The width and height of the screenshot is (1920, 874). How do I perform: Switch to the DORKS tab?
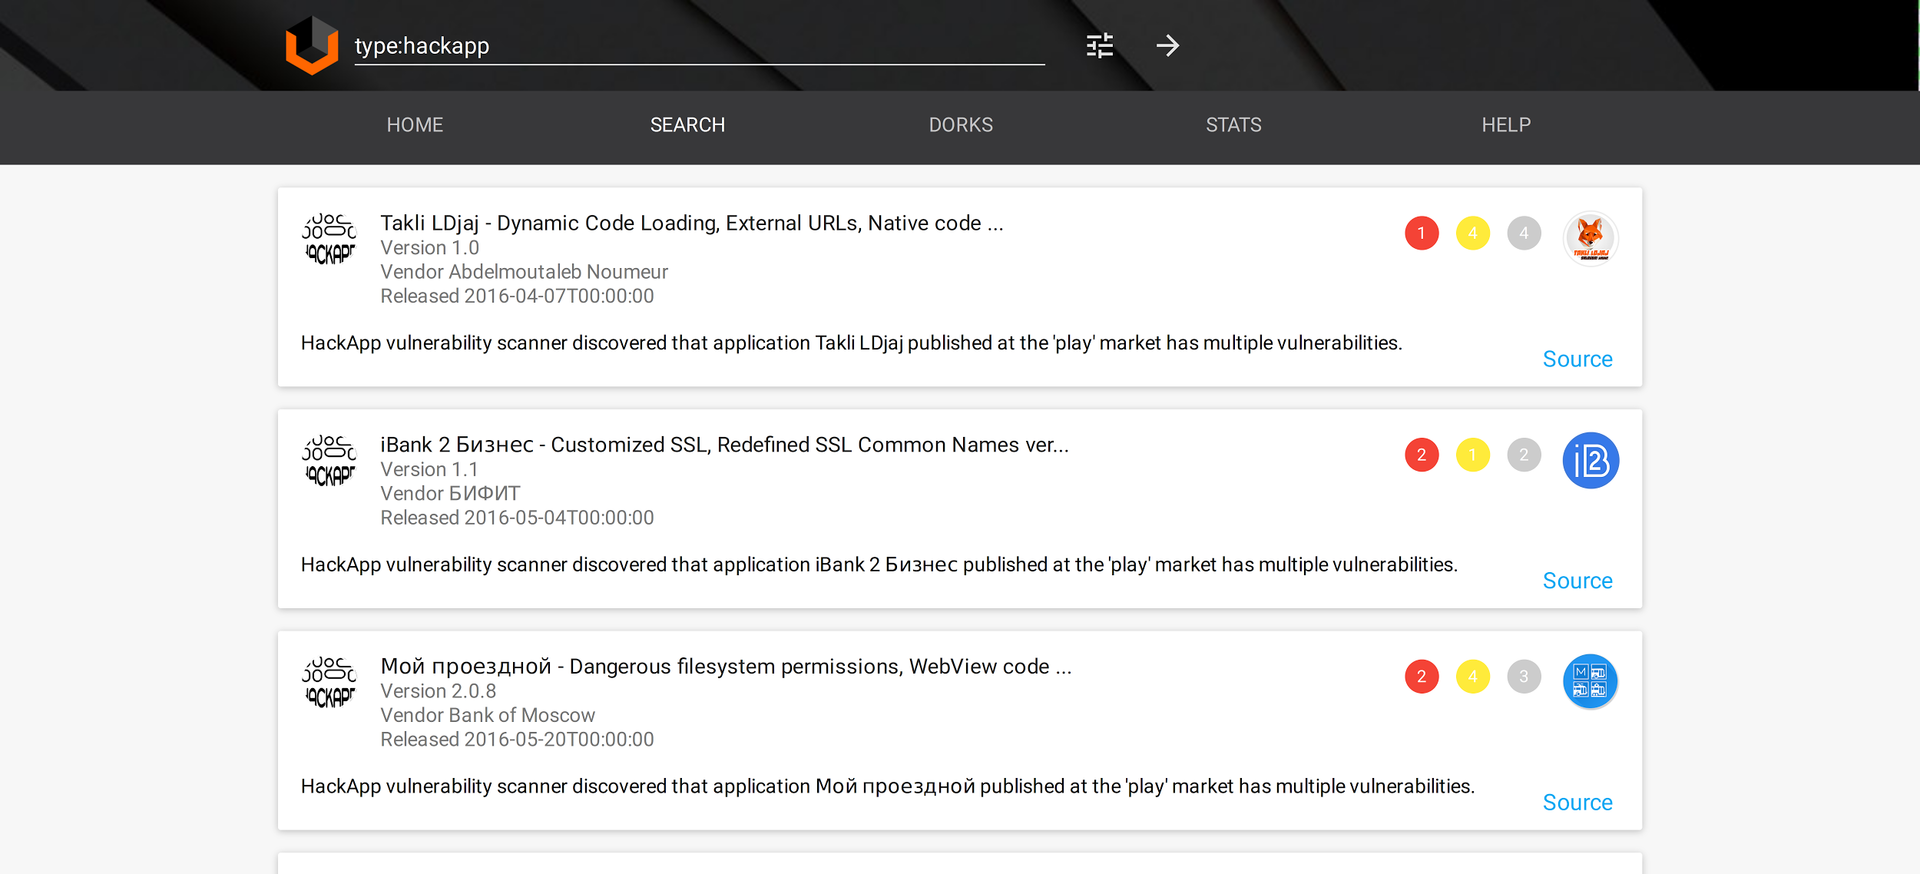point(960,125)
